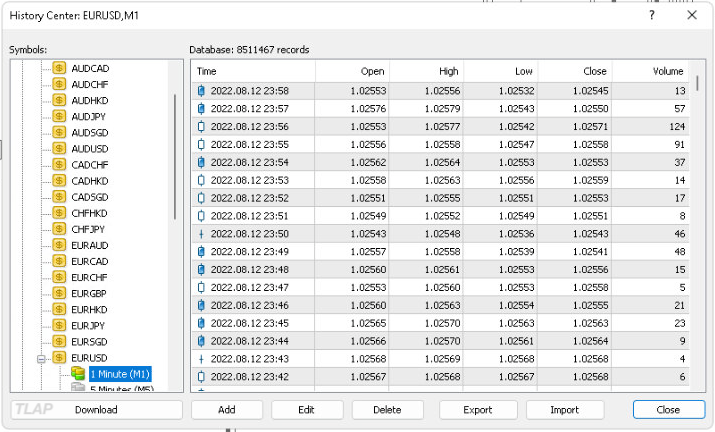Screen dimensions: 715x432
Task: Click the Open column header
Action: click(352, 71)
